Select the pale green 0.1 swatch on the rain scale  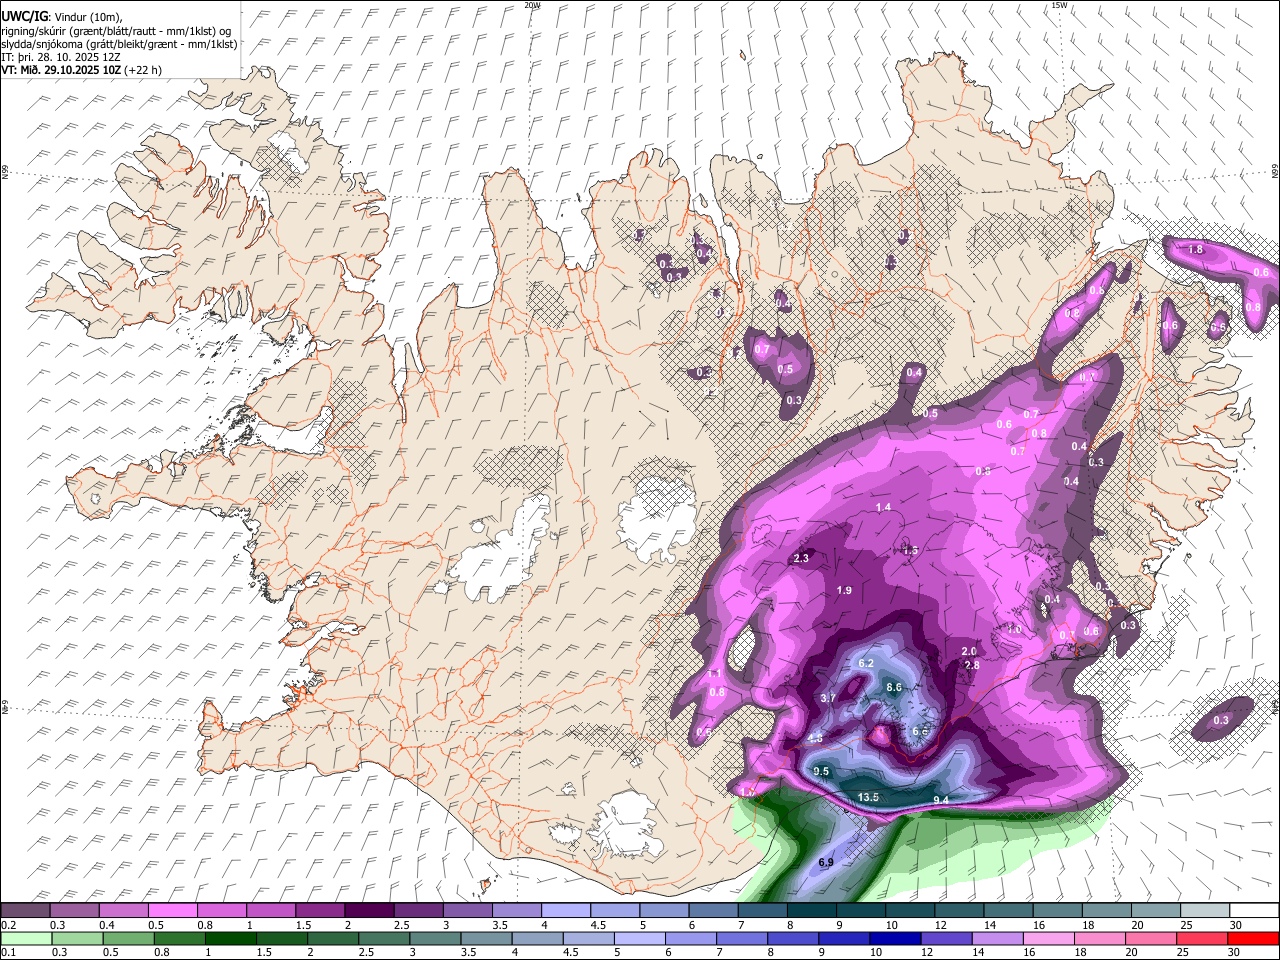coord(26,938)
